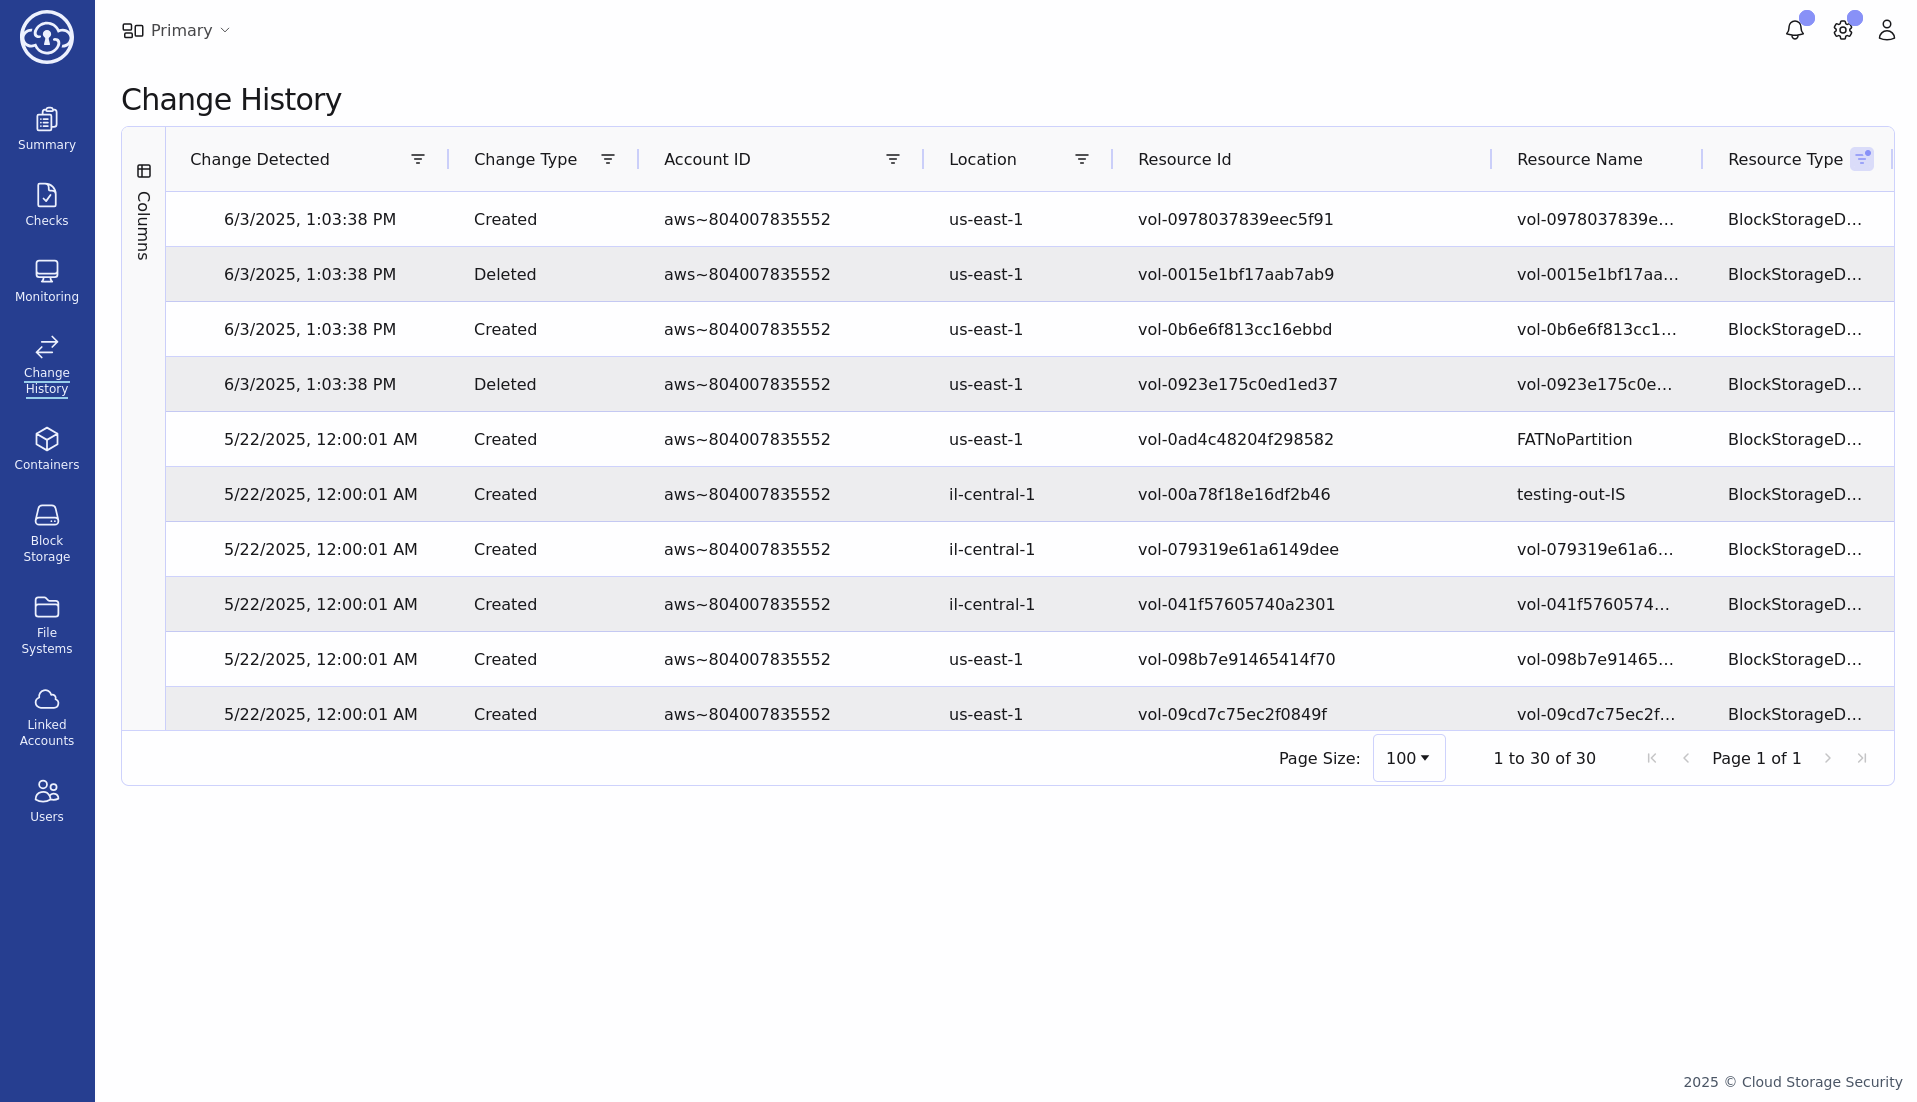Expand the Primary account dropdown
The image size is (1917, 1102).
tap(176, 31)
